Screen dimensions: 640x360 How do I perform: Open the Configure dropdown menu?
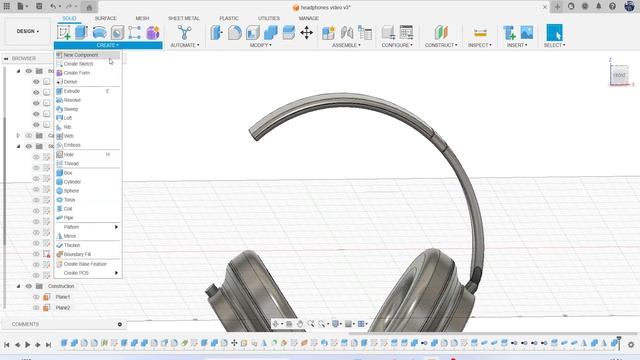click(397, 45)
